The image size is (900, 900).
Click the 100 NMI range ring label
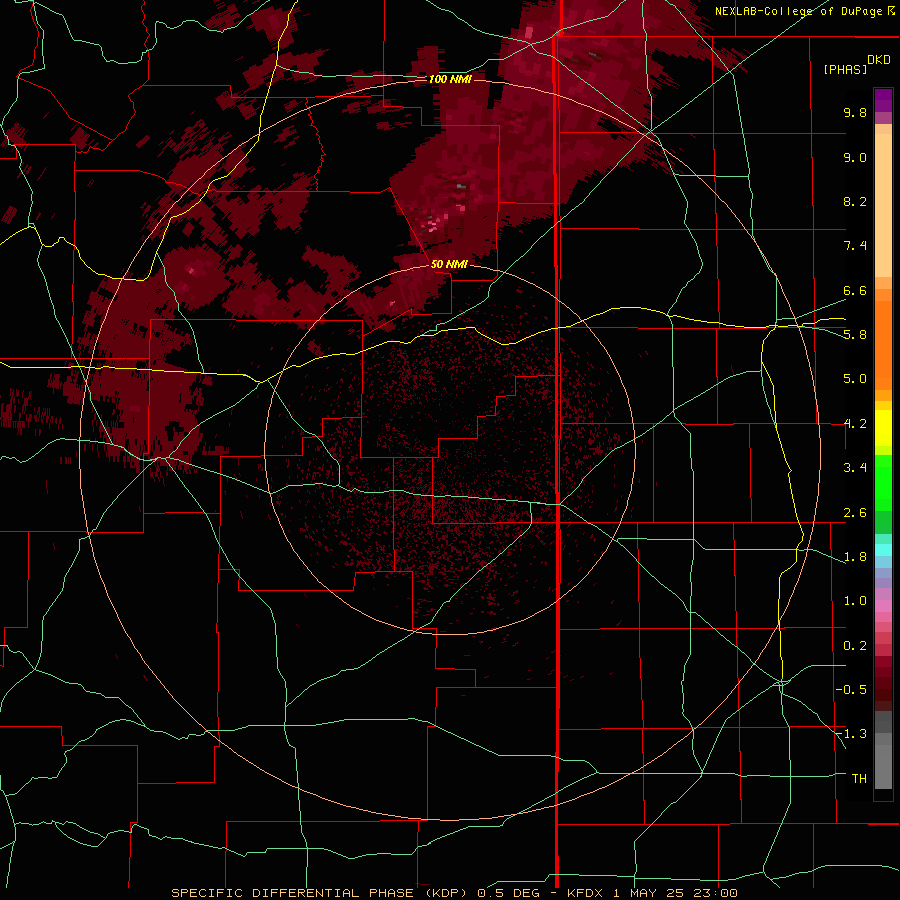click(450, 79)
